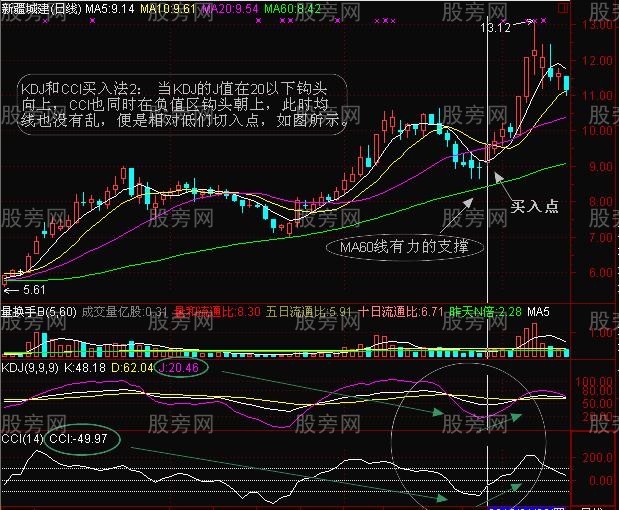Click the small red square icon above the price axis

pos(565,9)
